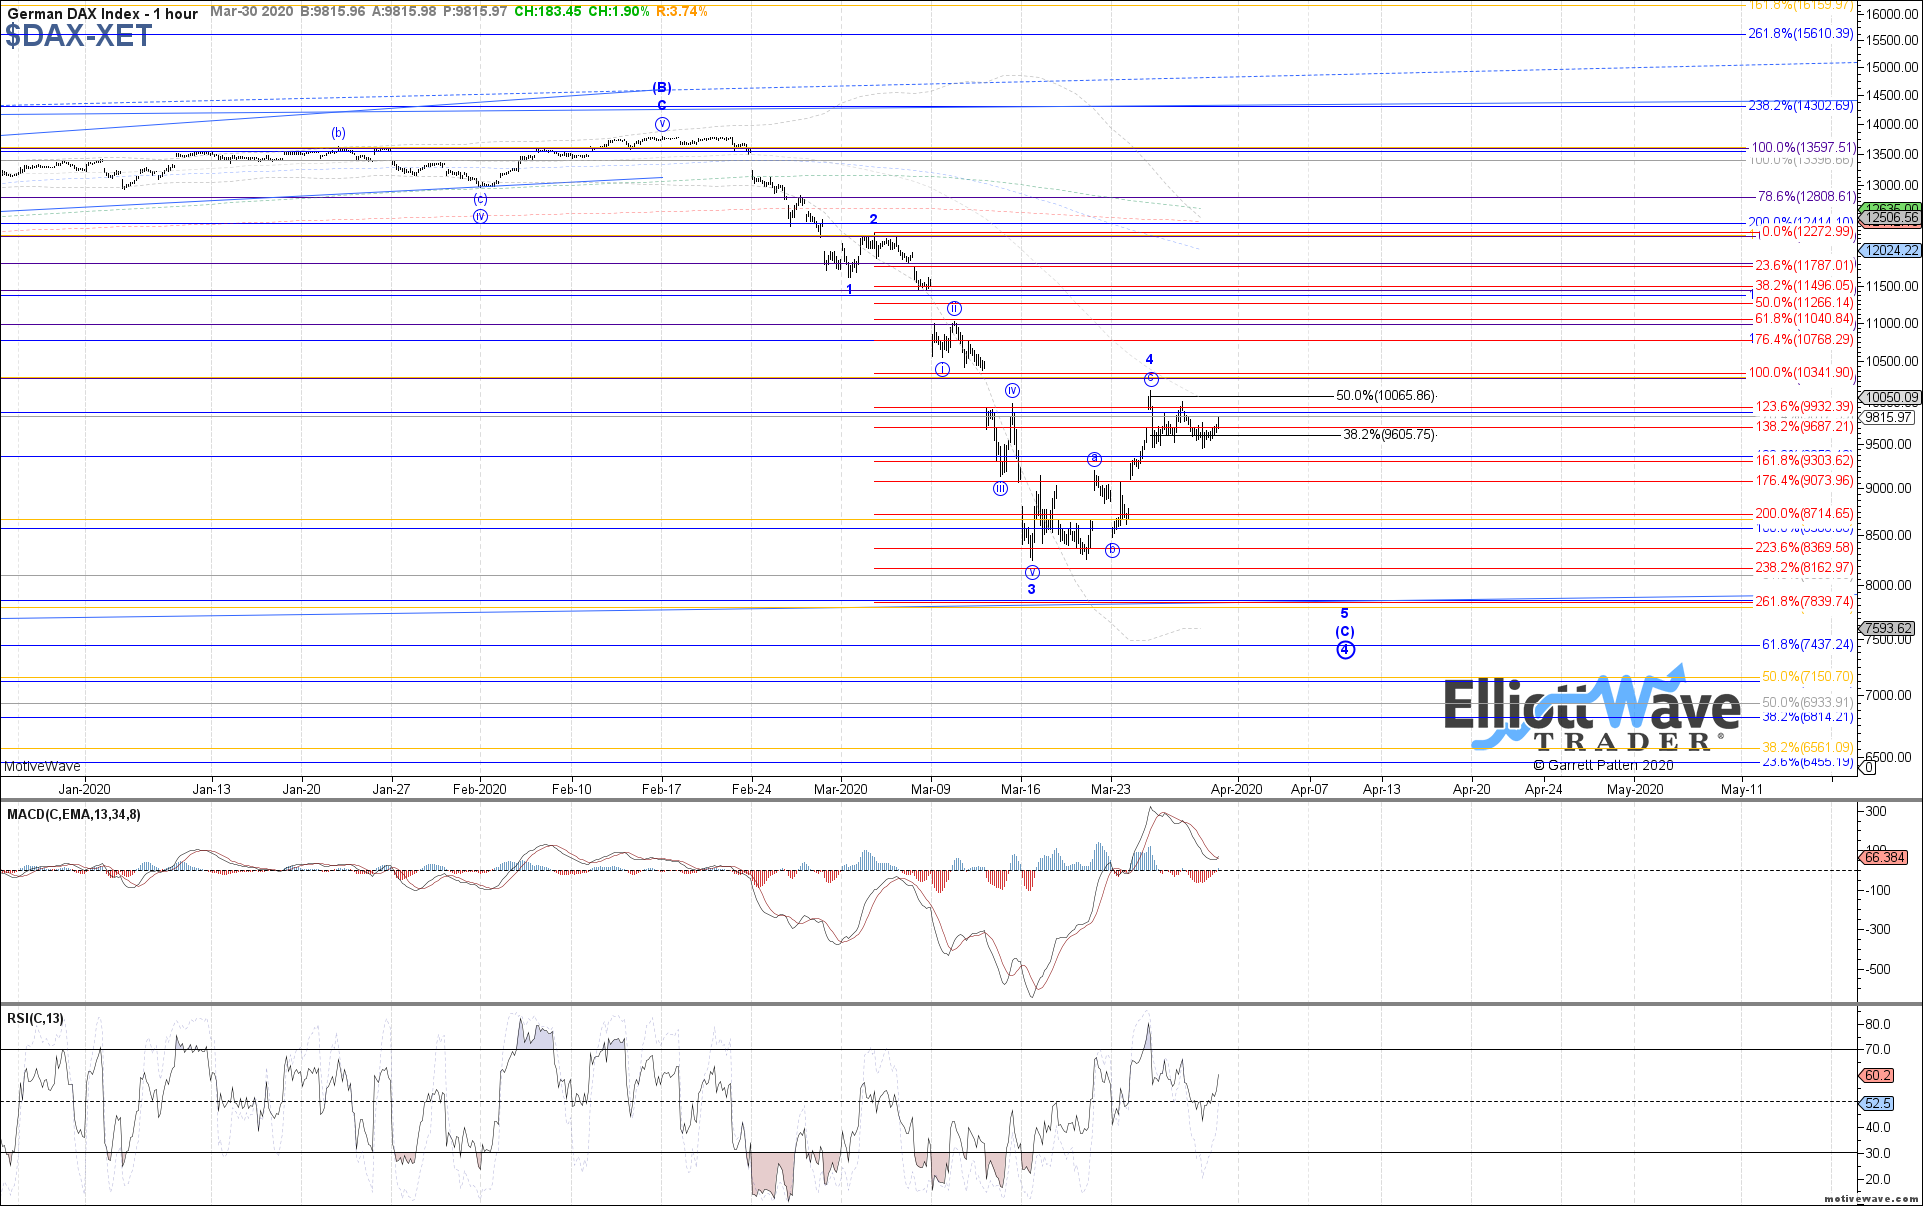This screenshot has width=1923, height=1206.
Task: Click the RSI(C,13) indicator title
Action: click(x=35, y=1019)
